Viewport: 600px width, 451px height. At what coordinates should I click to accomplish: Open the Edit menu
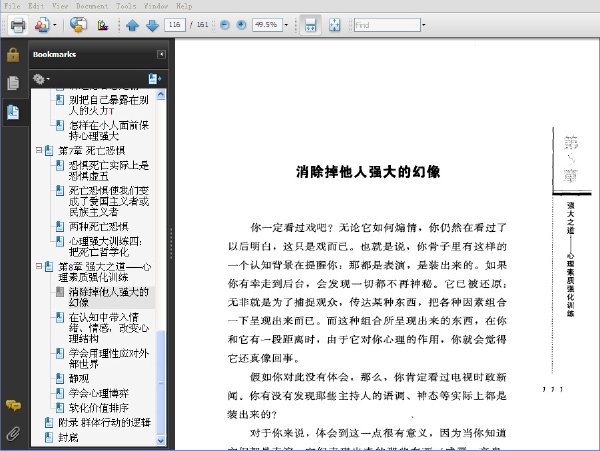pyautogui.click(x=36, y=6)
